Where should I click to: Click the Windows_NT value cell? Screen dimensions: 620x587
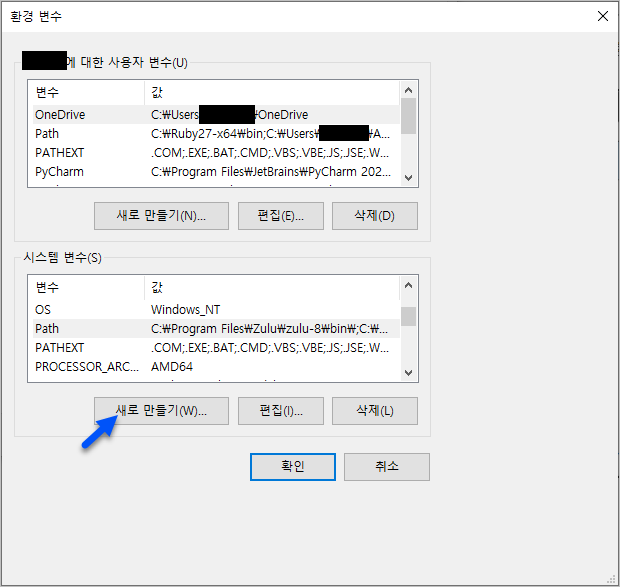(x=185, y=310)
